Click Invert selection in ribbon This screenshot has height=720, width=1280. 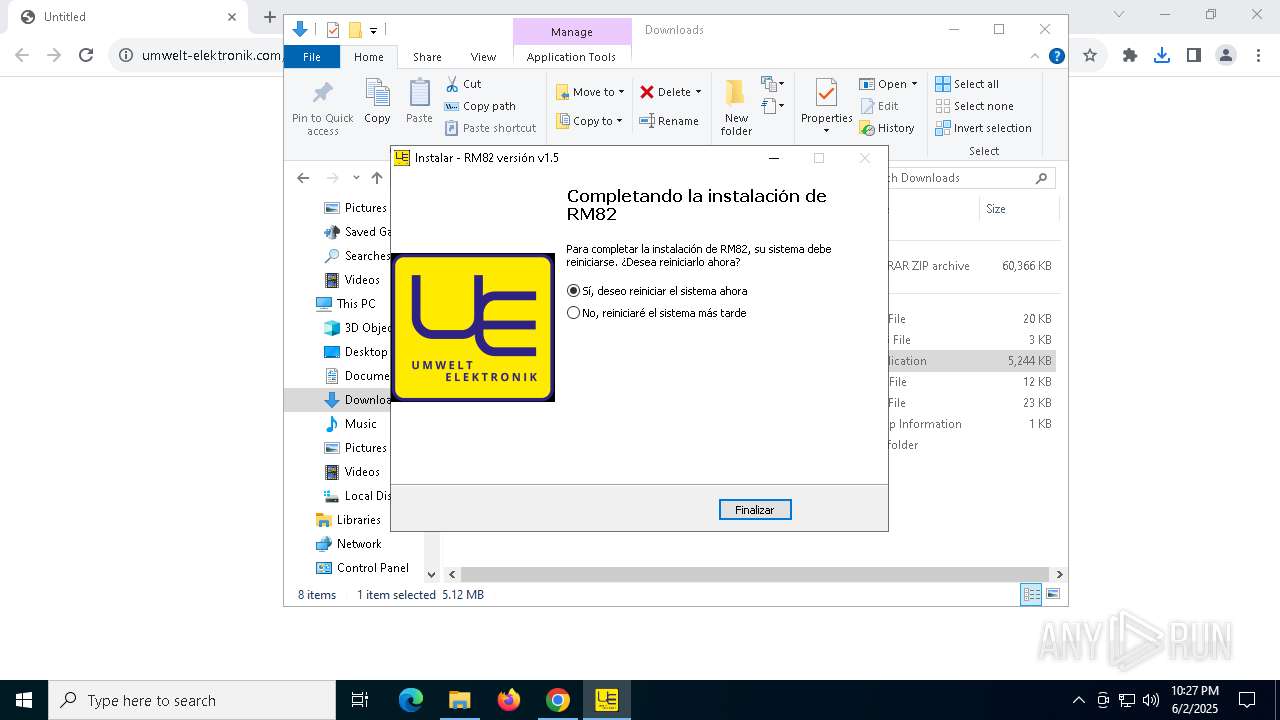983,128
